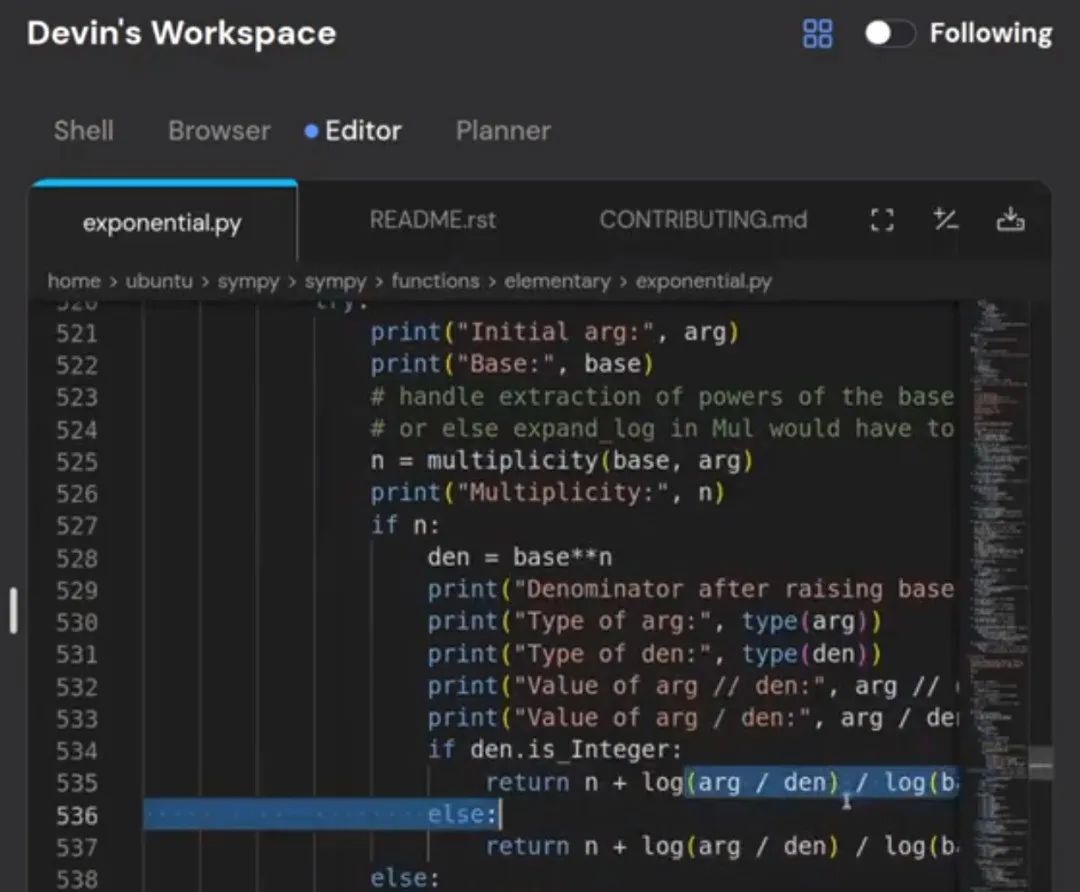Screen dimensions: 1080x892
Task: Click the 'Value of arg // den:' line
Action: pyautogui.click(x=692, y=685)
